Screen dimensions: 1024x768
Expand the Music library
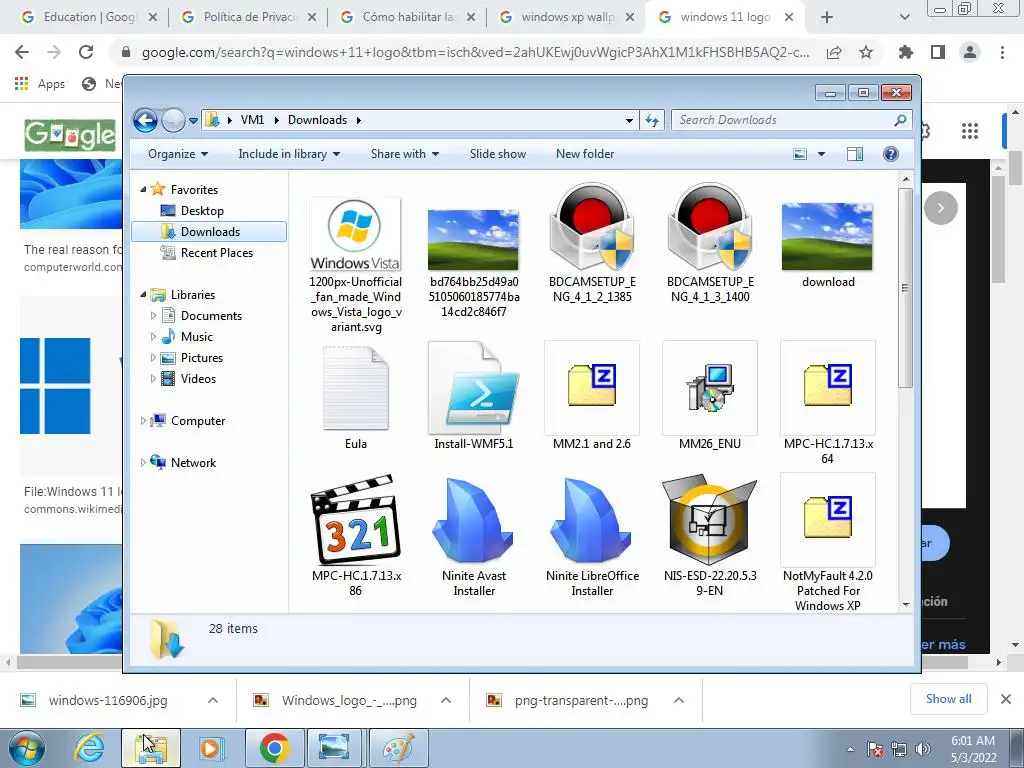(153, 337)
